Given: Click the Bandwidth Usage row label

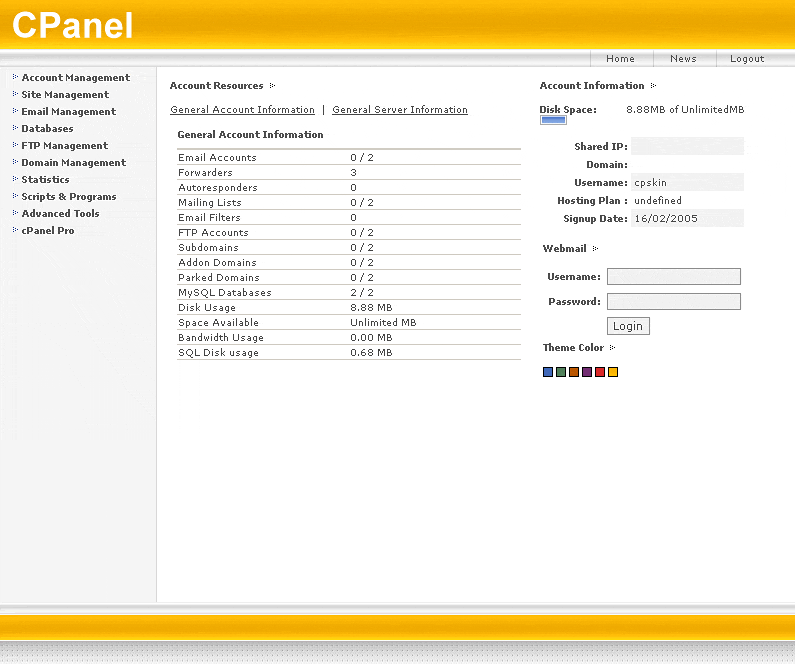Looking at the screenshot, I should pyautogui.click(x=221, y=338).
